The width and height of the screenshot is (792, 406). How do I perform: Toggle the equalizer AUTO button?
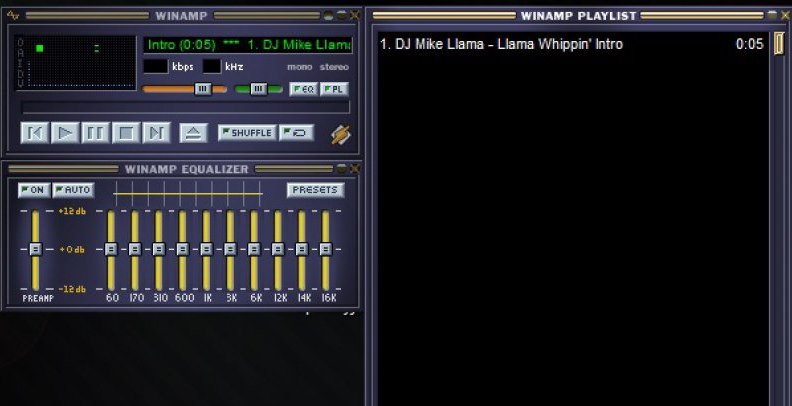click(x=72, y=190)
